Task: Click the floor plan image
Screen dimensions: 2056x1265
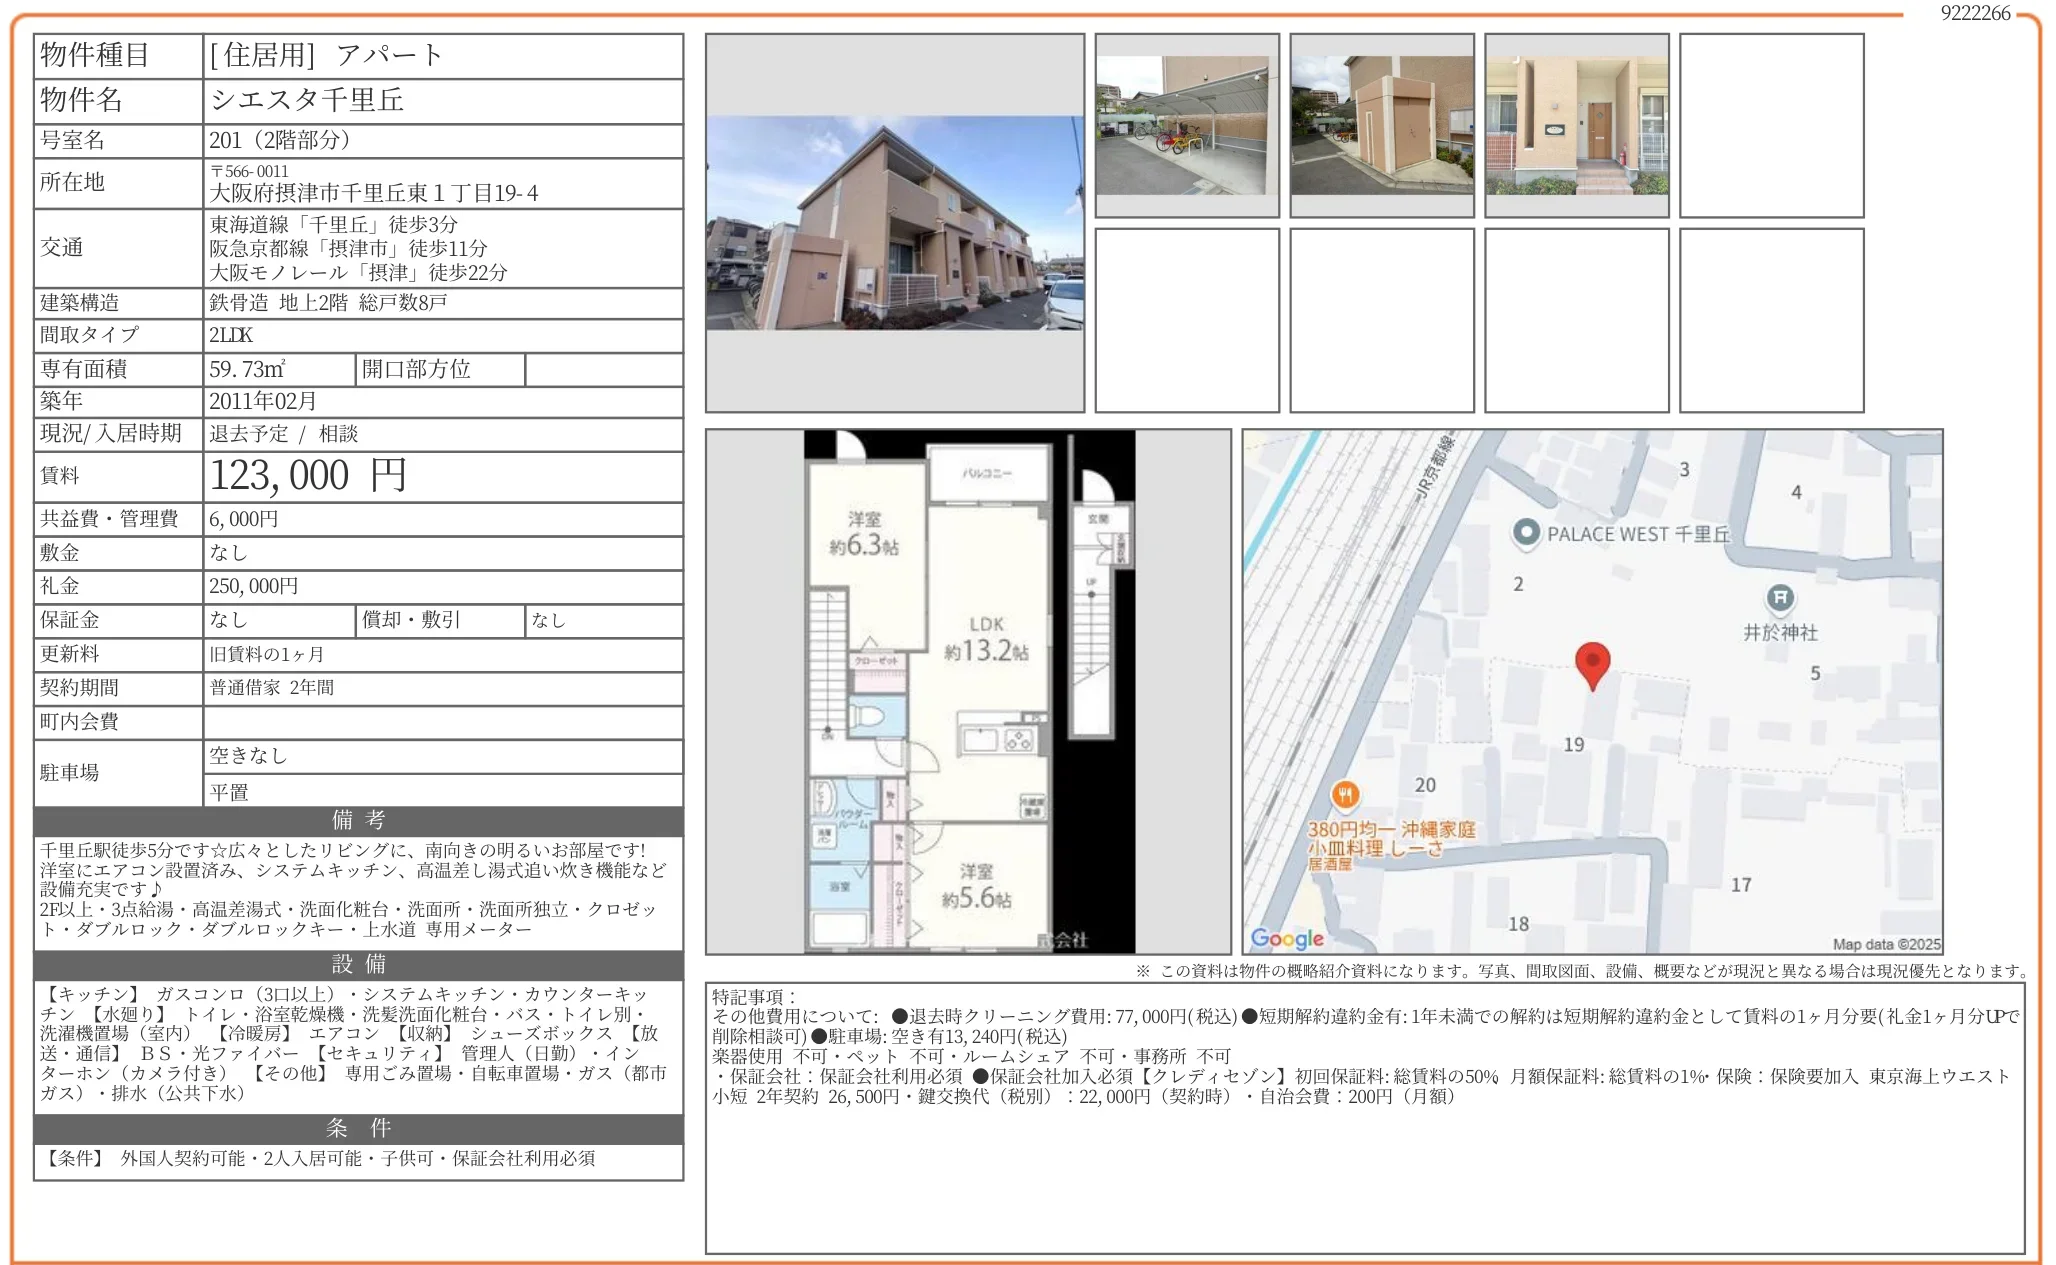Action: 968,692
